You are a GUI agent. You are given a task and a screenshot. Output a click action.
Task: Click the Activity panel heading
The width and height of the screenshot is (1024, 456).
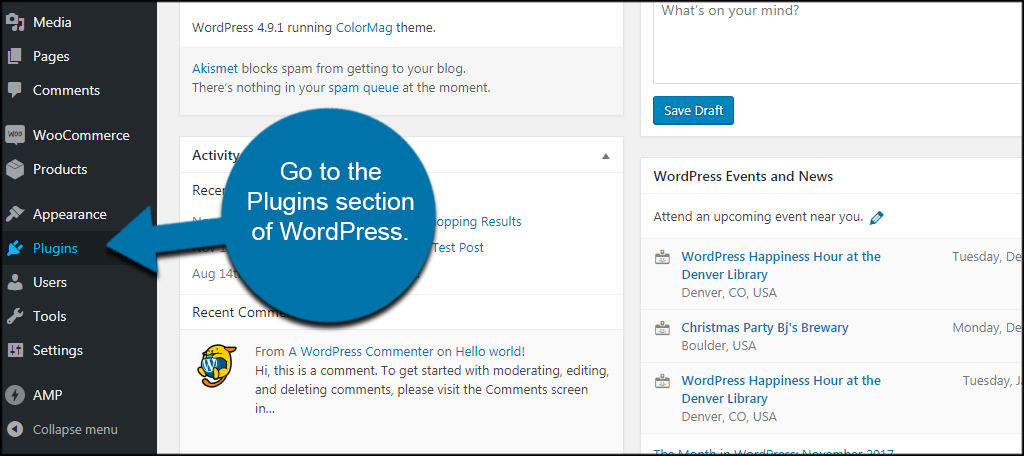click(x=215, y=155)
